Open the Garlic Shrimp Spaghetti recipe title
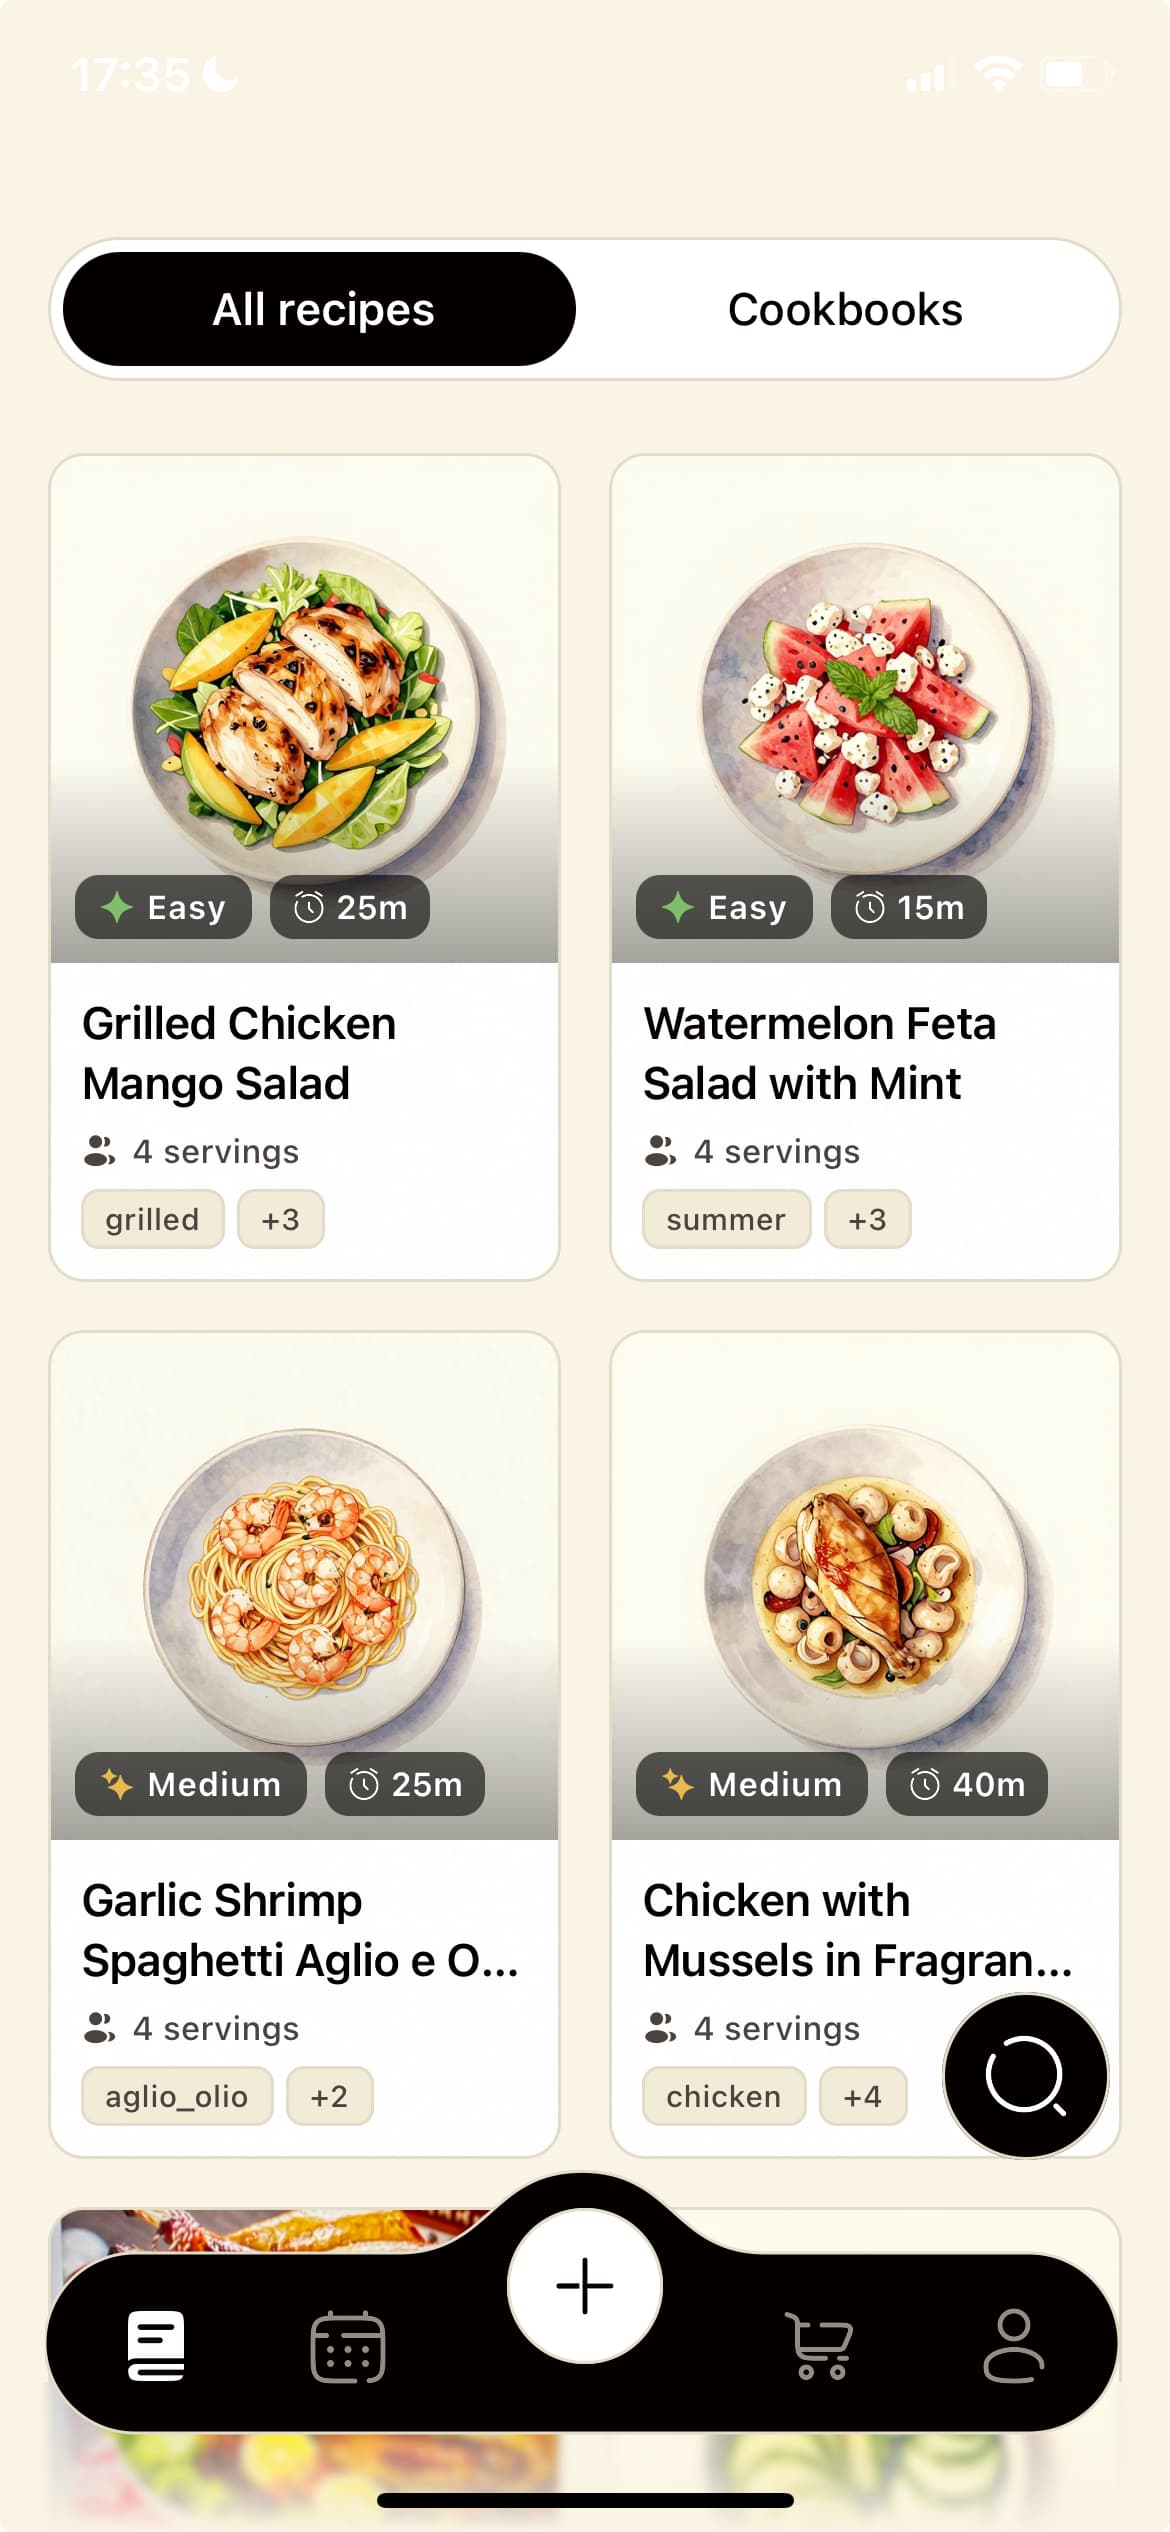1170x2532 pixels. [300, 1930]
